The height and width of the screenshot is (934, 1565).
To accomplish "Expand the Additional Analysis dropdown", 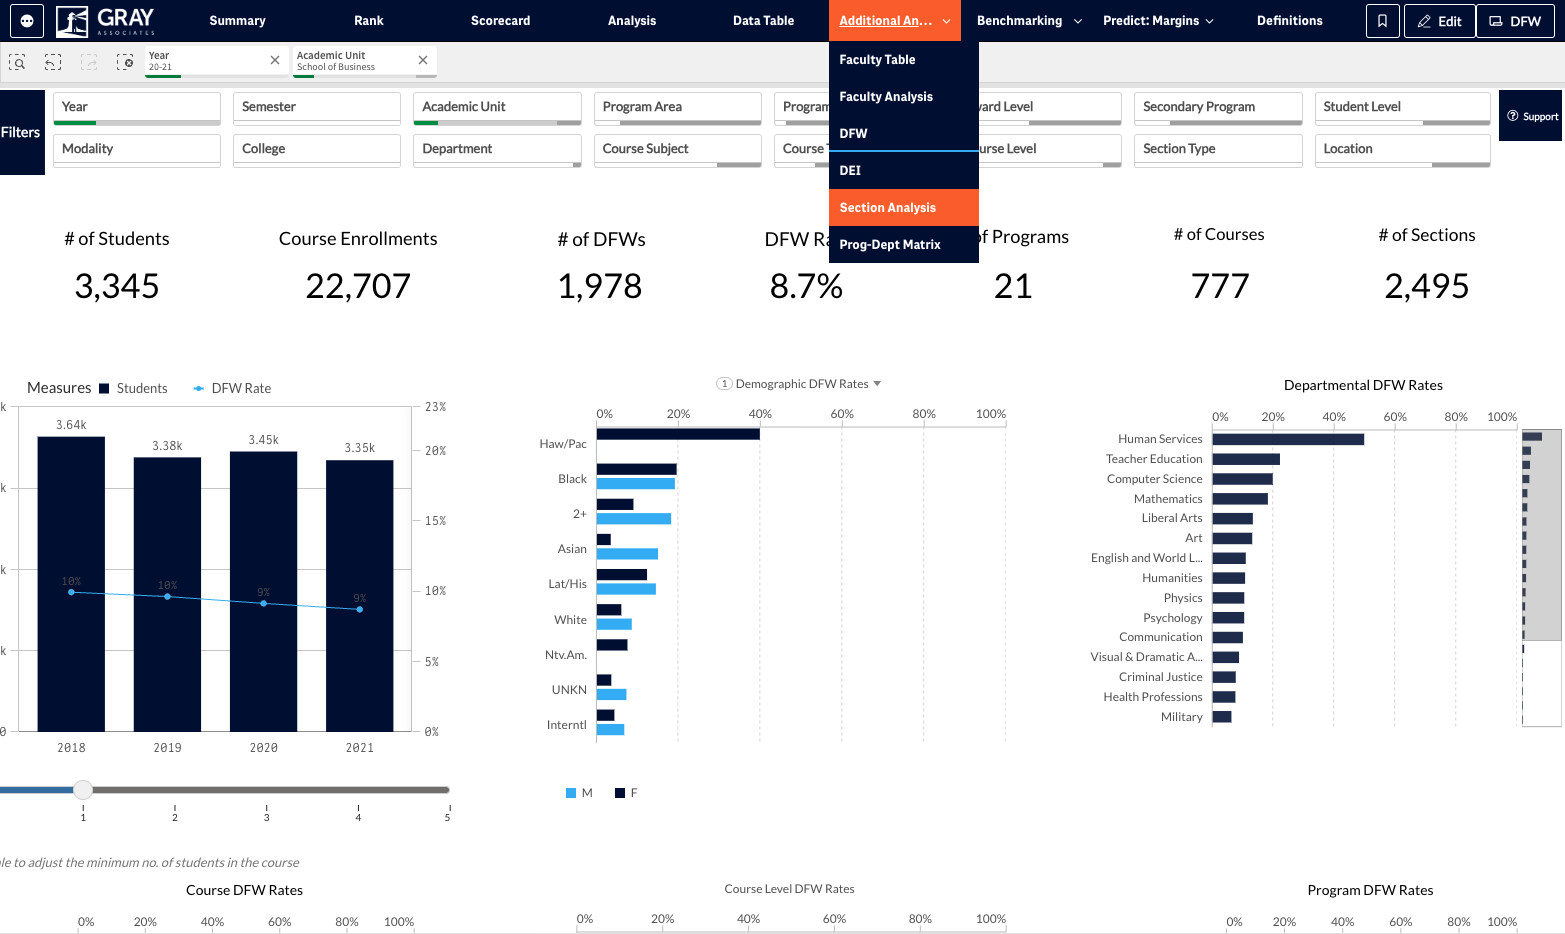I will [895, 21].
